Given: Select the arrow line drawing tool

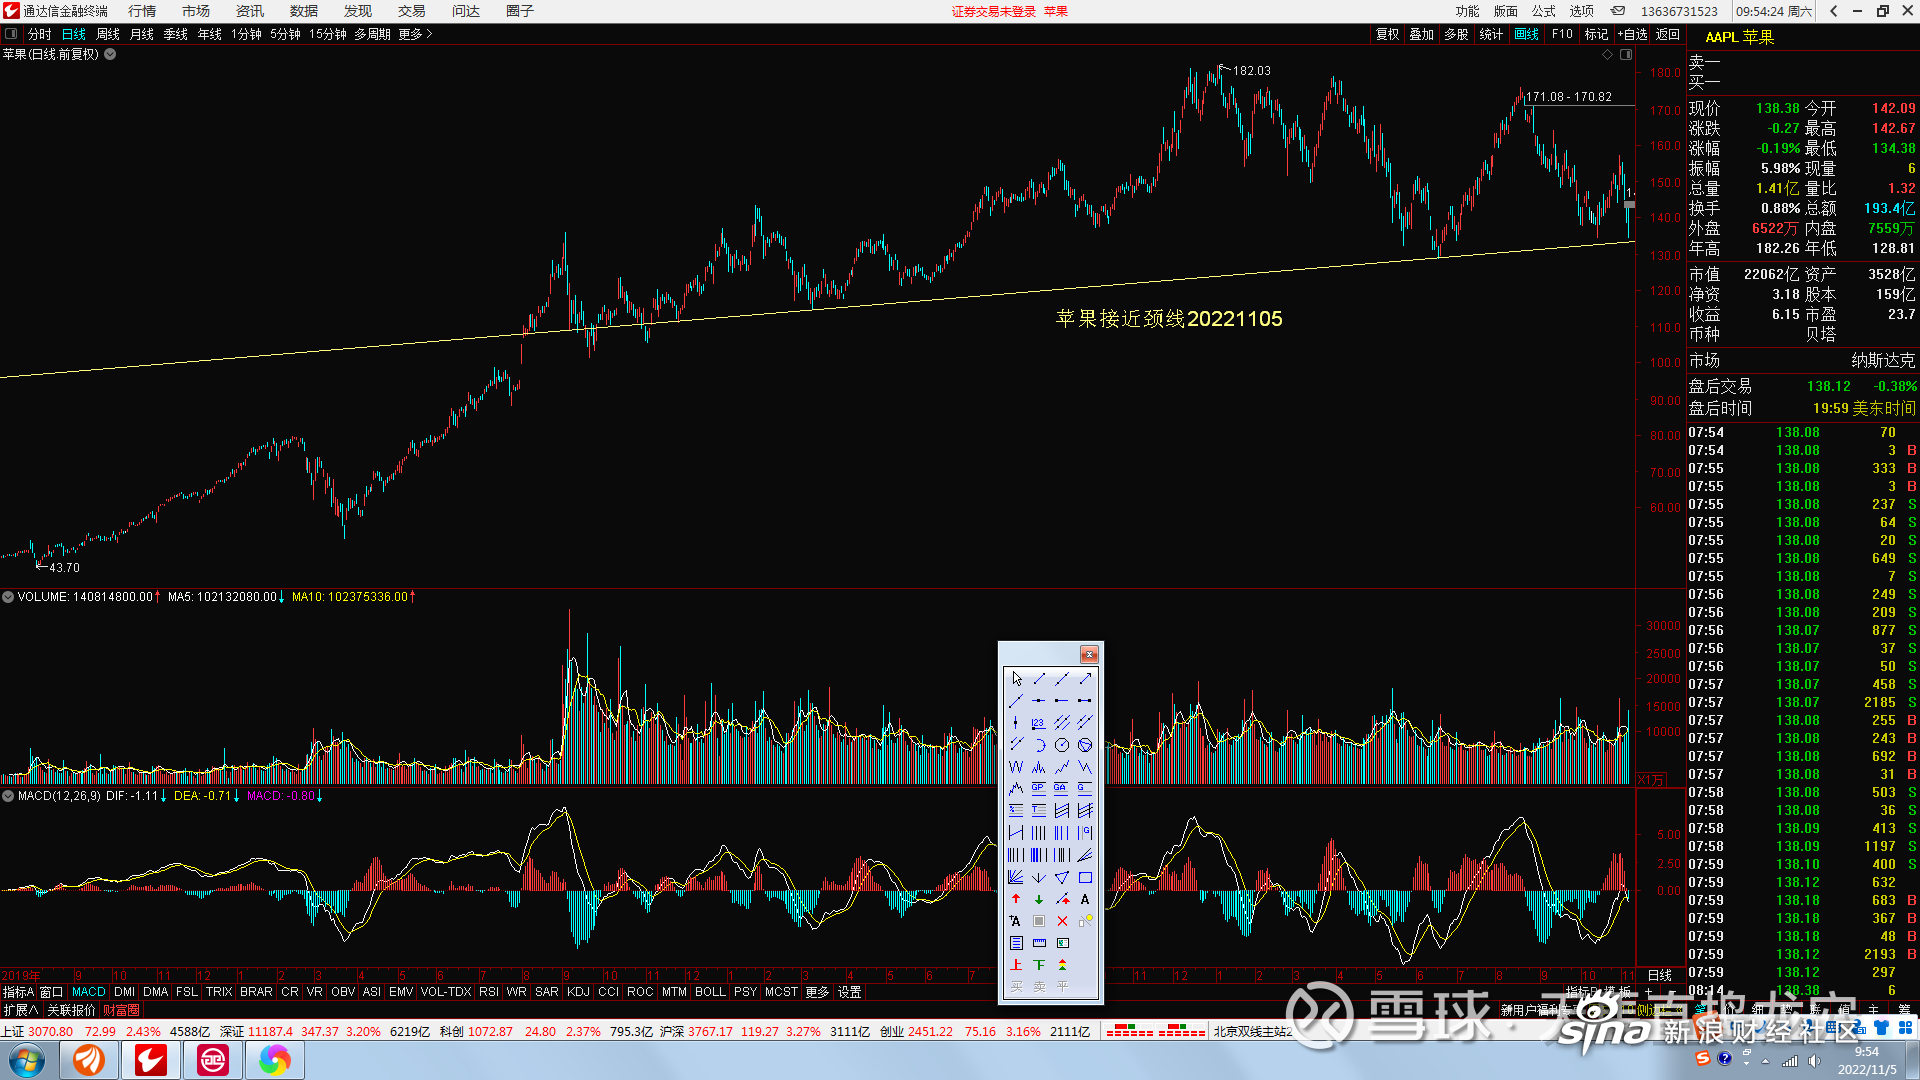Looking at the screenshot, I should (x=1085, y=679).
